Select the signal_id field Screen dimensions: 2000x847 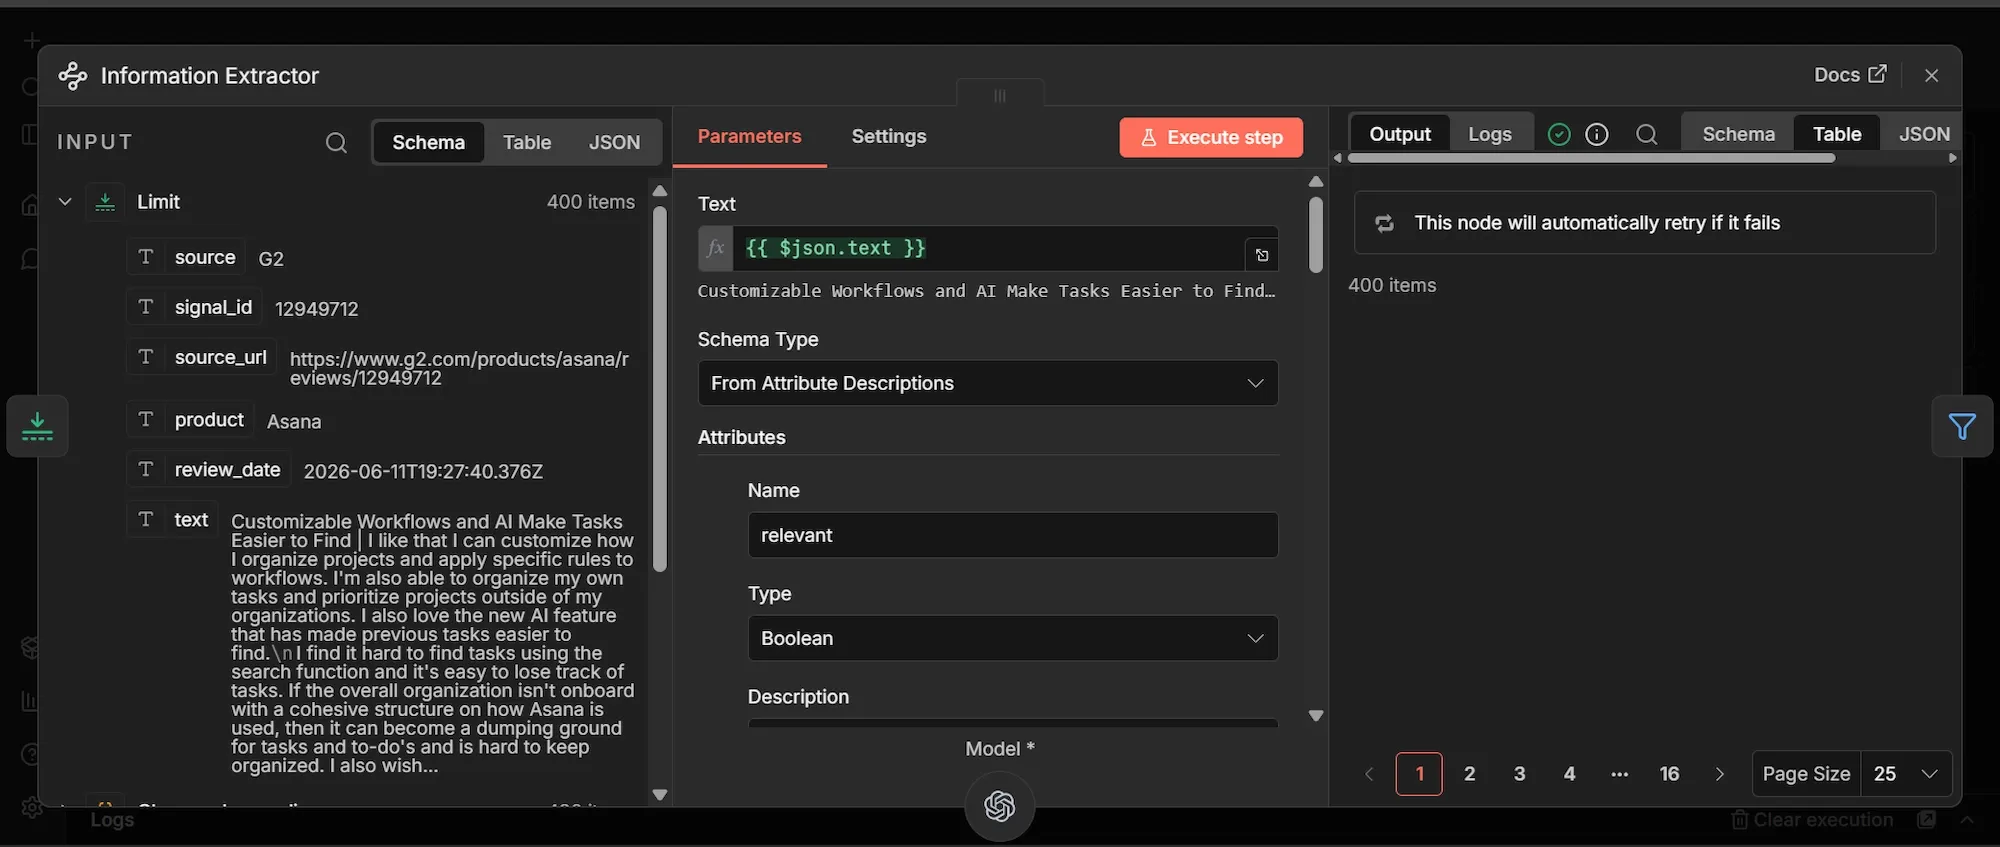coord(213,307)
